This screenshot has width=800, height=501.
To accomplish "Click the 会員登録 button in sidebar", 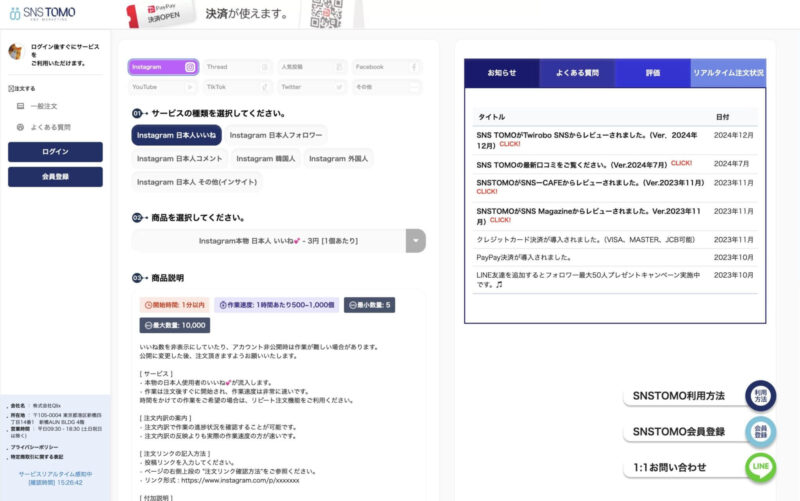I will (55, 177).
